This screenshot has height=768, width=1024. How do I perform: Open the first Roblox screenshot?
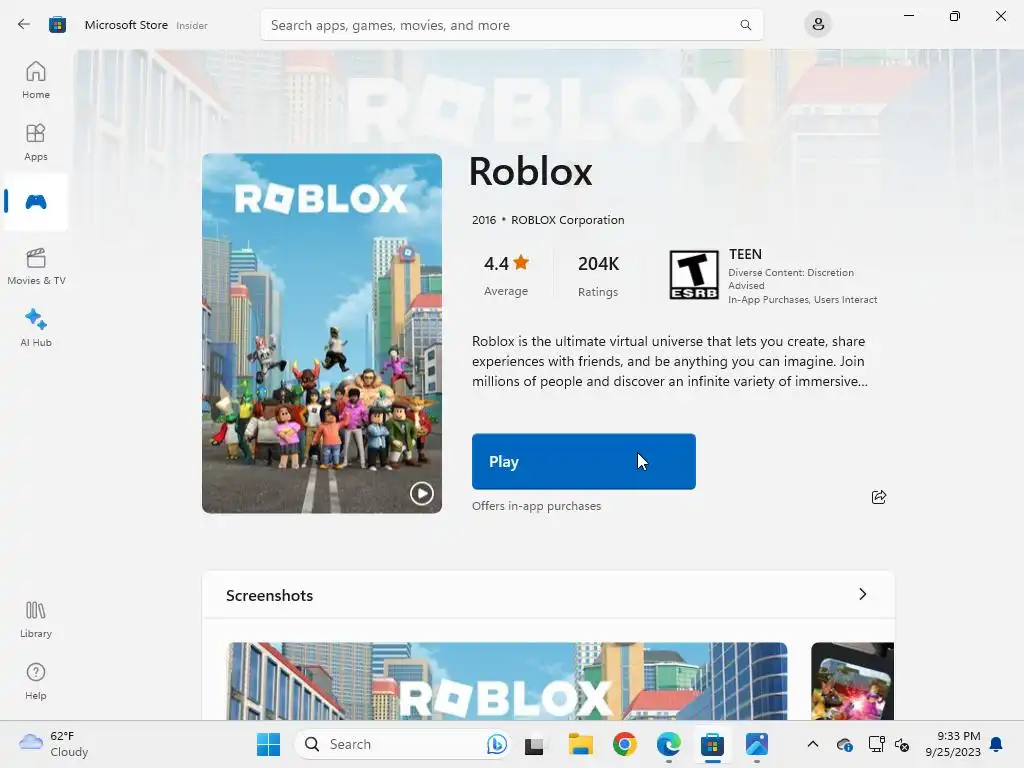[507, 681]
